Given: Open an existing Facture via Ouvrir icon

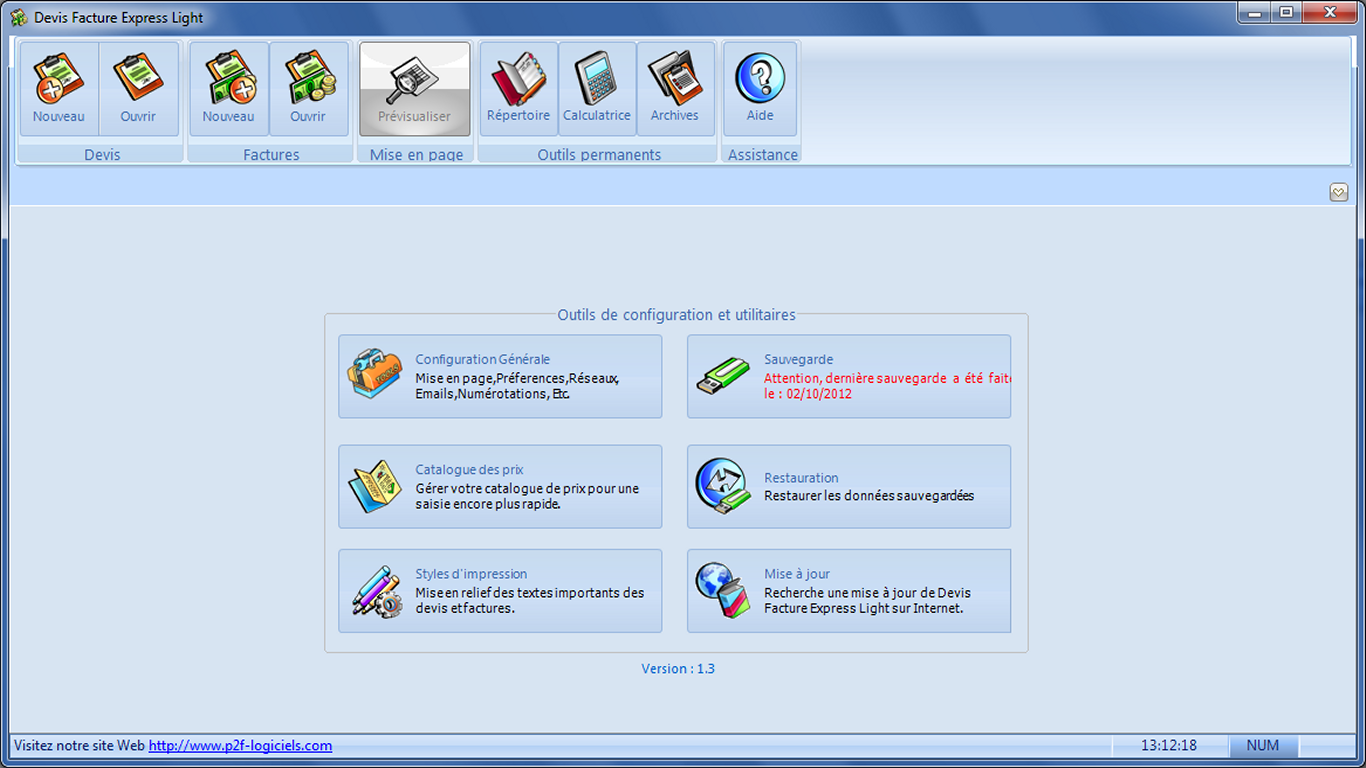Looking at the screenshot, I should [309, 88].
